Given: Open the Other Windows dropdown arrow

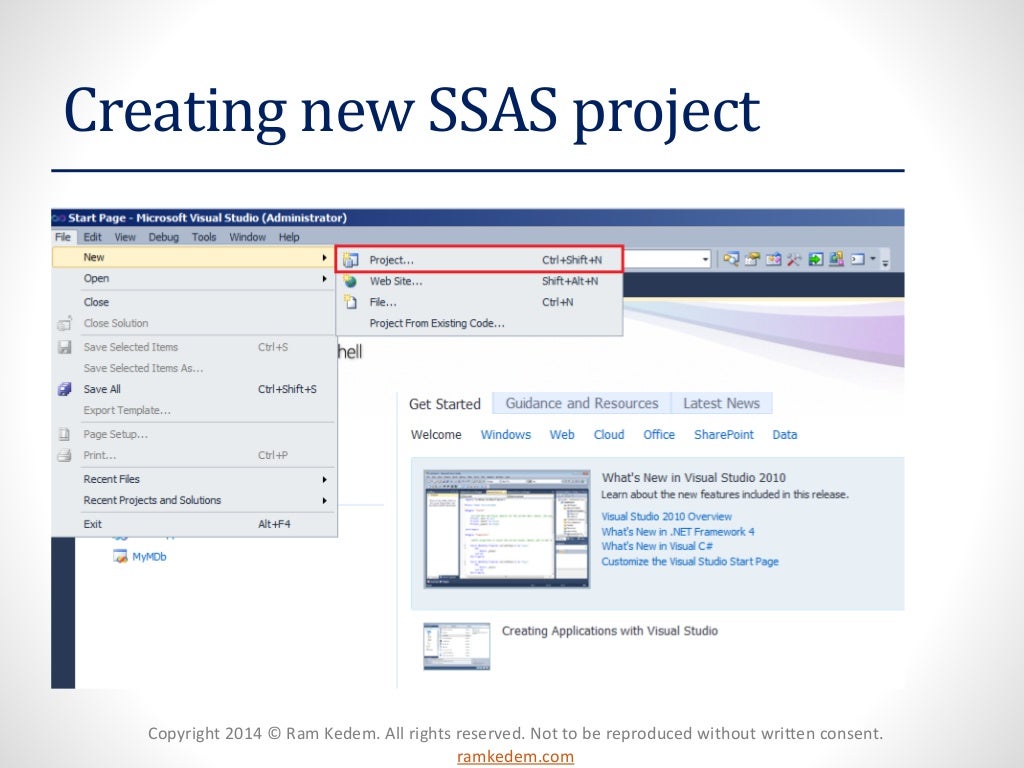Looking at the screenshot, I should pyautogui.click(x=872, y=260).
